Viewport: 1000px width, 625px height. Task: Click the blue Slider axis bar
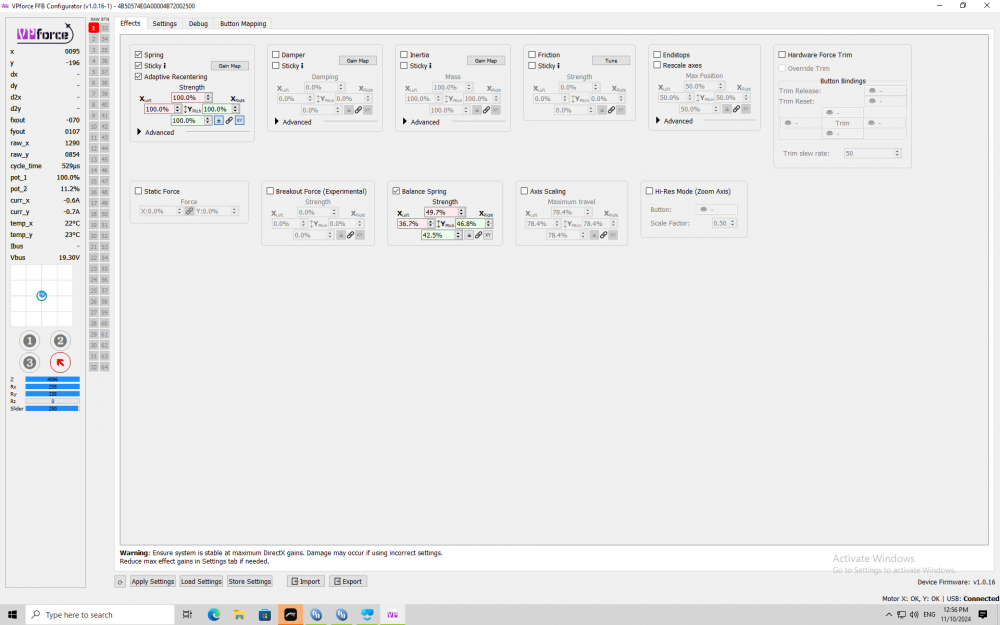pos(52,408)
